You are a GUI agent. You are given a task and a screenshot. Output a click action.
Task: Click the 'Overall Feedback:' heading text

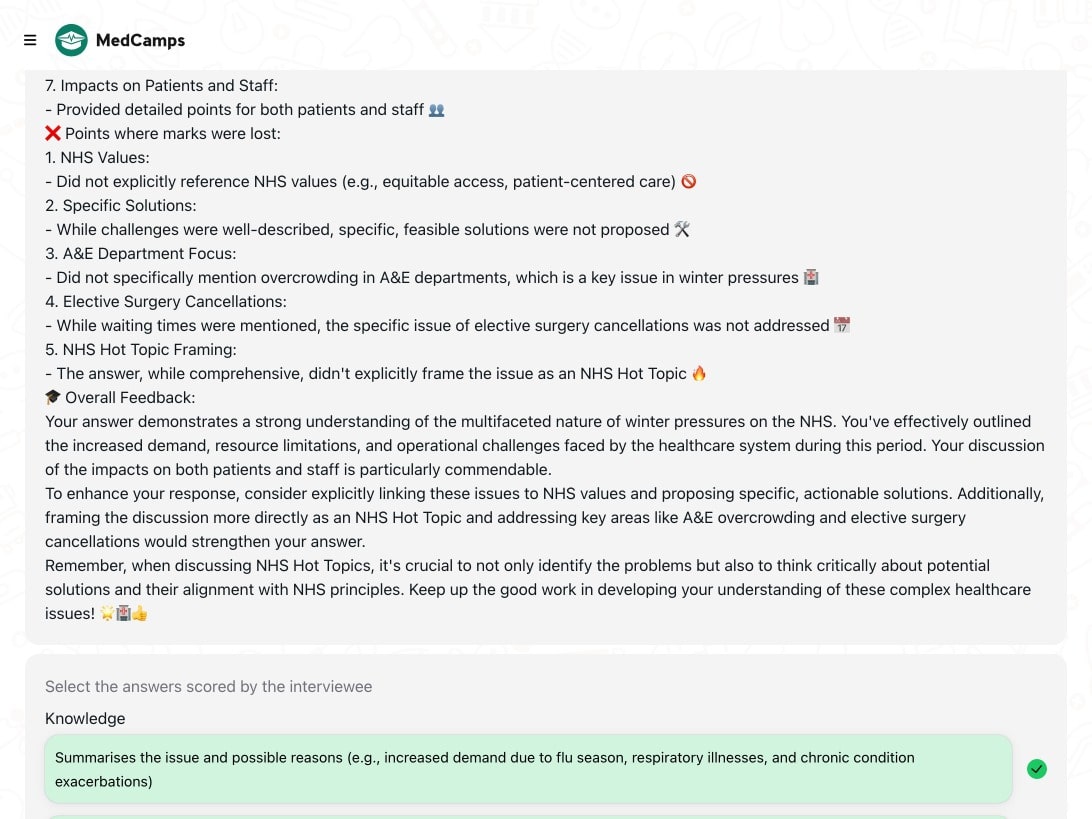(x=130, y=398)
